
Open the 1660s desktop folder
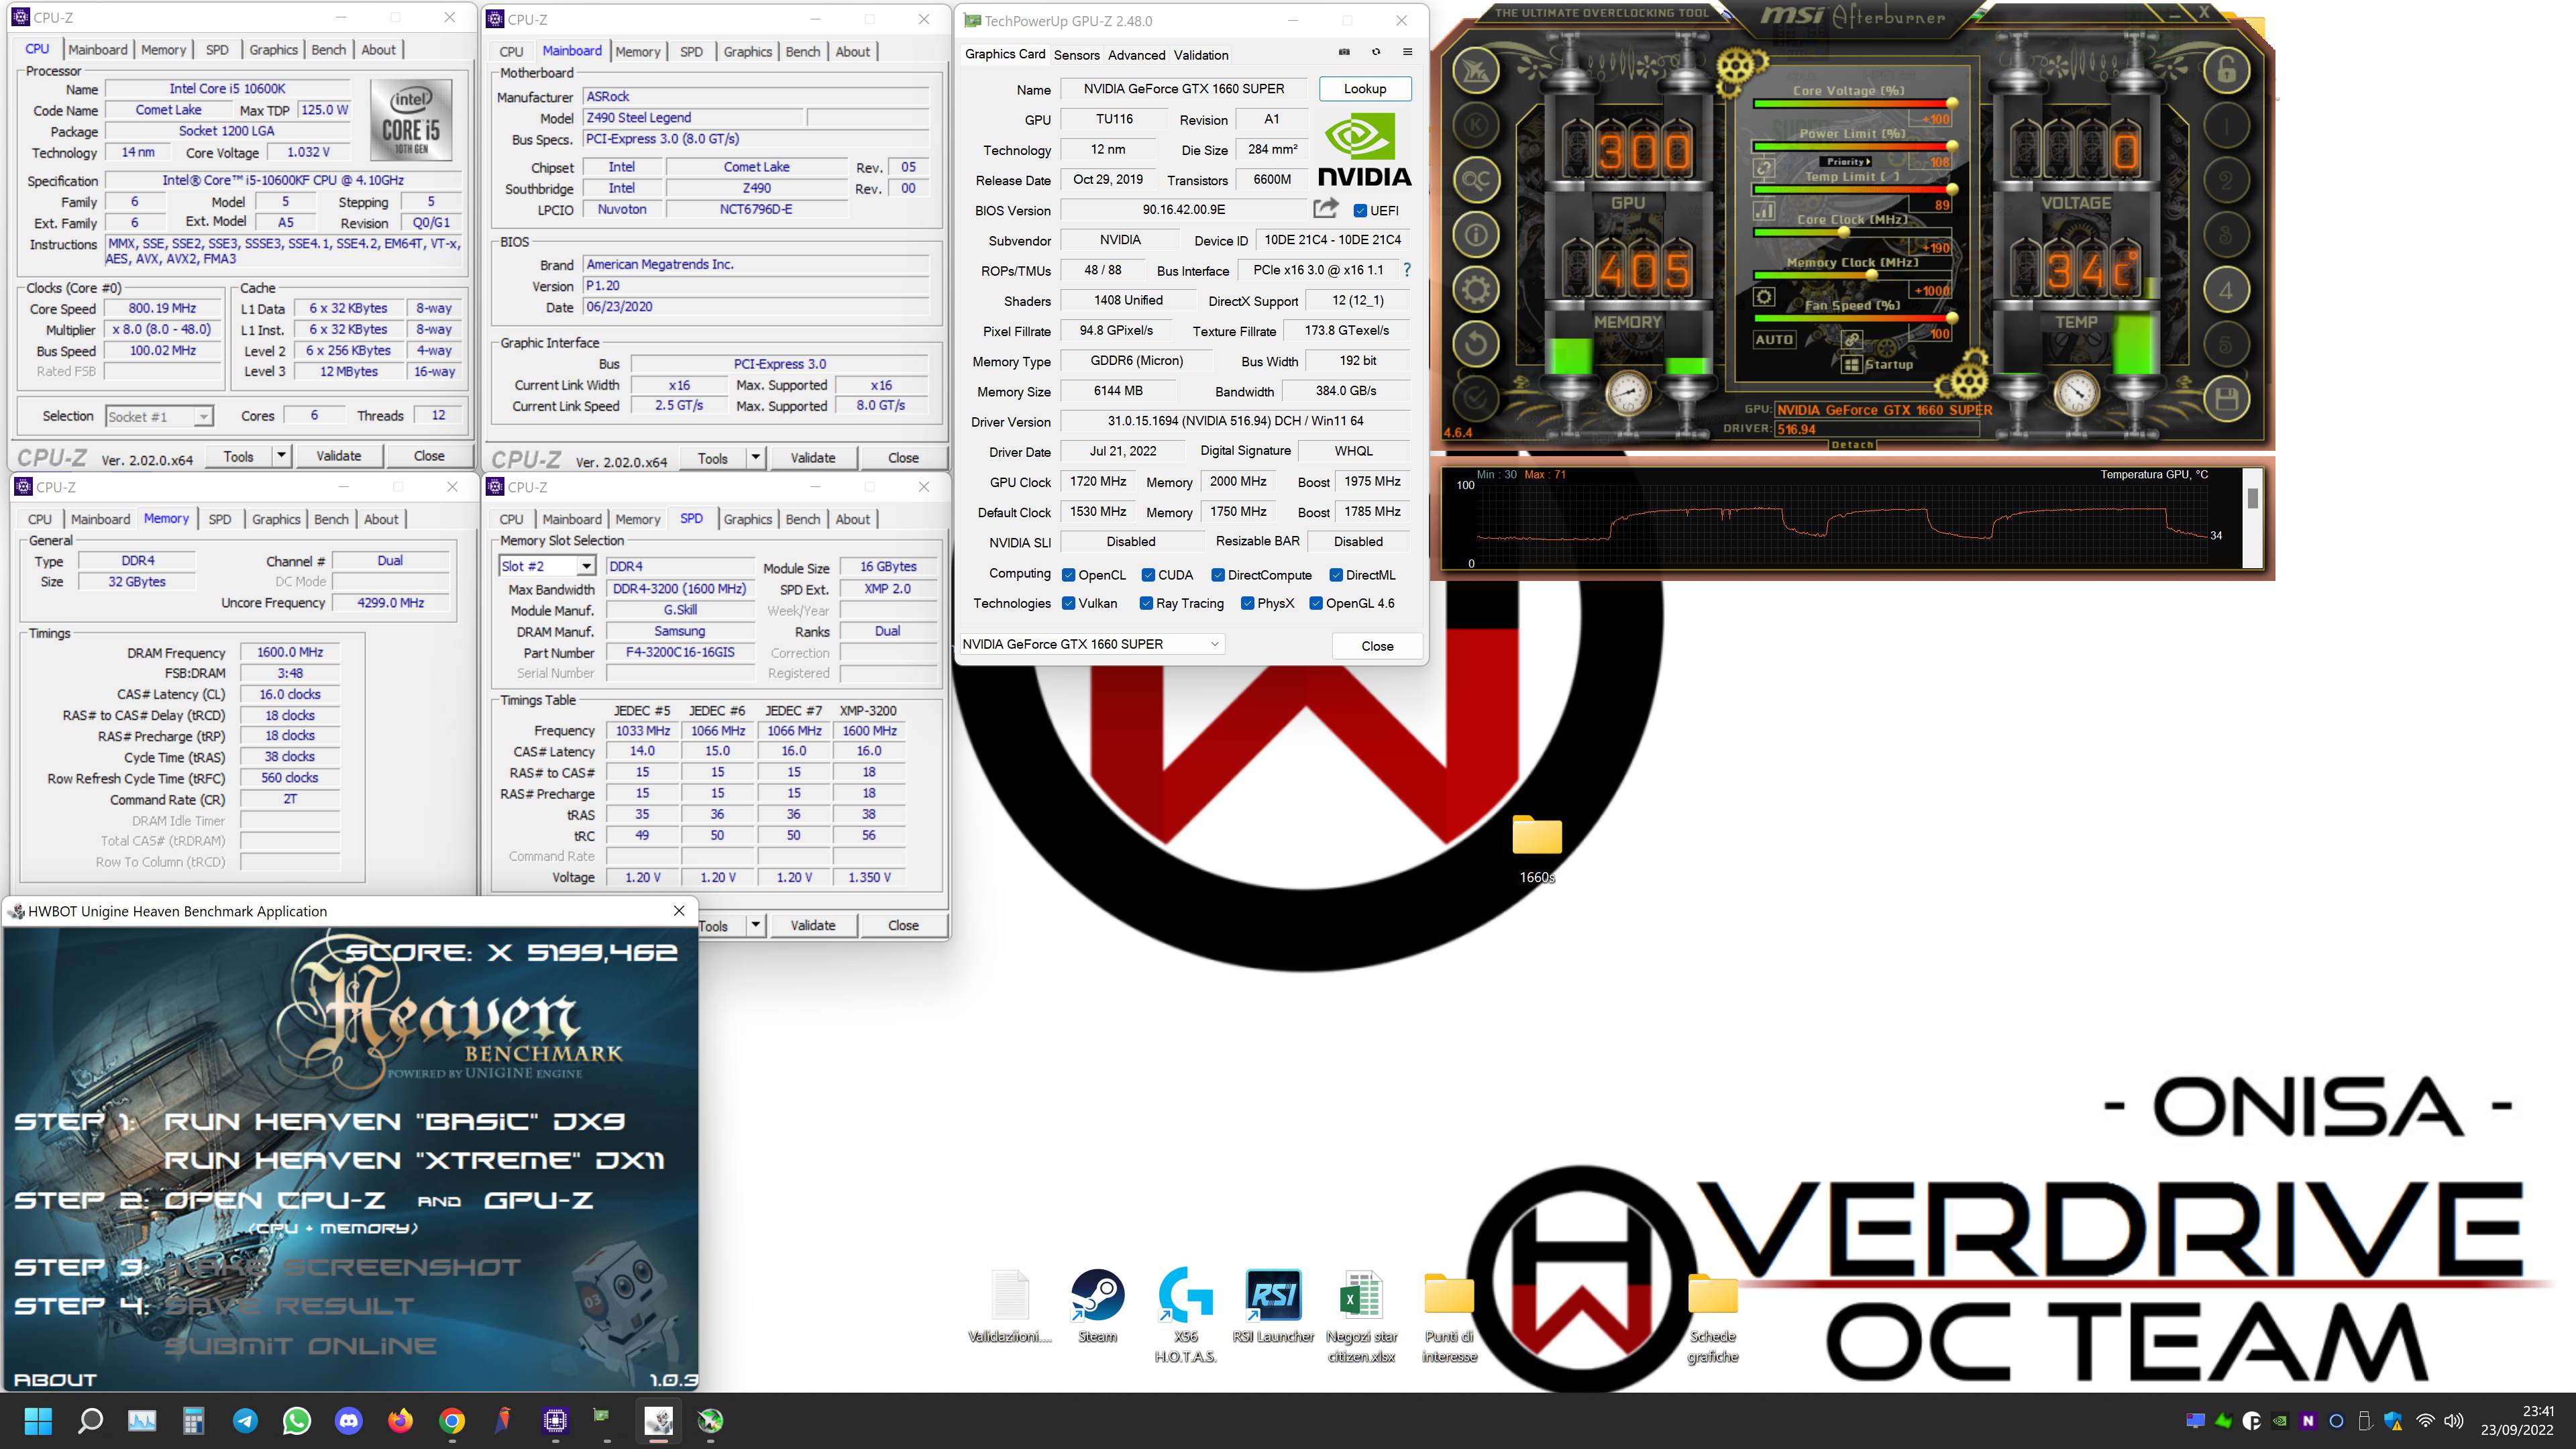point(1537,848)
